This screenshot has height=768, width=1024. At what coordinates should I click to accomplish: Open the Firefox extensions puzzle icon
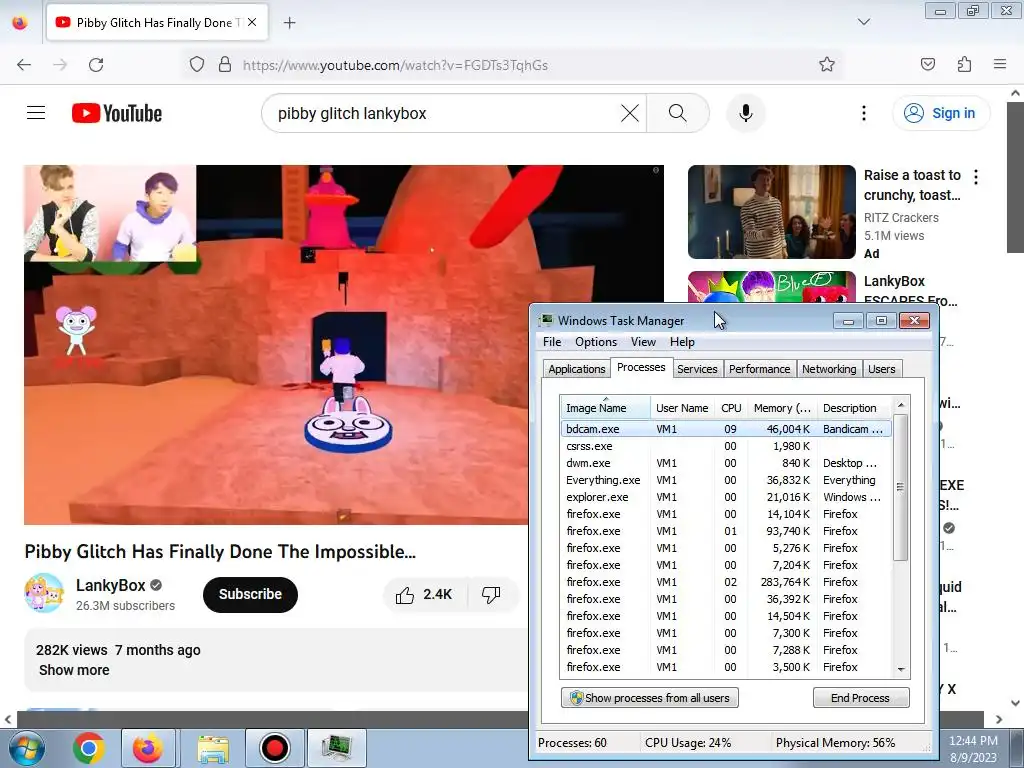click(964, 64)
